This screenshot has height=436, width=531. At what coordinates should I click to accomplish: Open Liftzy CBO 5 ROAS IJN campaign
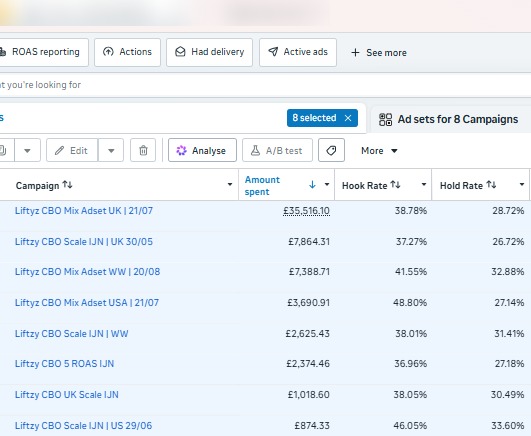[x=64, y=364]
